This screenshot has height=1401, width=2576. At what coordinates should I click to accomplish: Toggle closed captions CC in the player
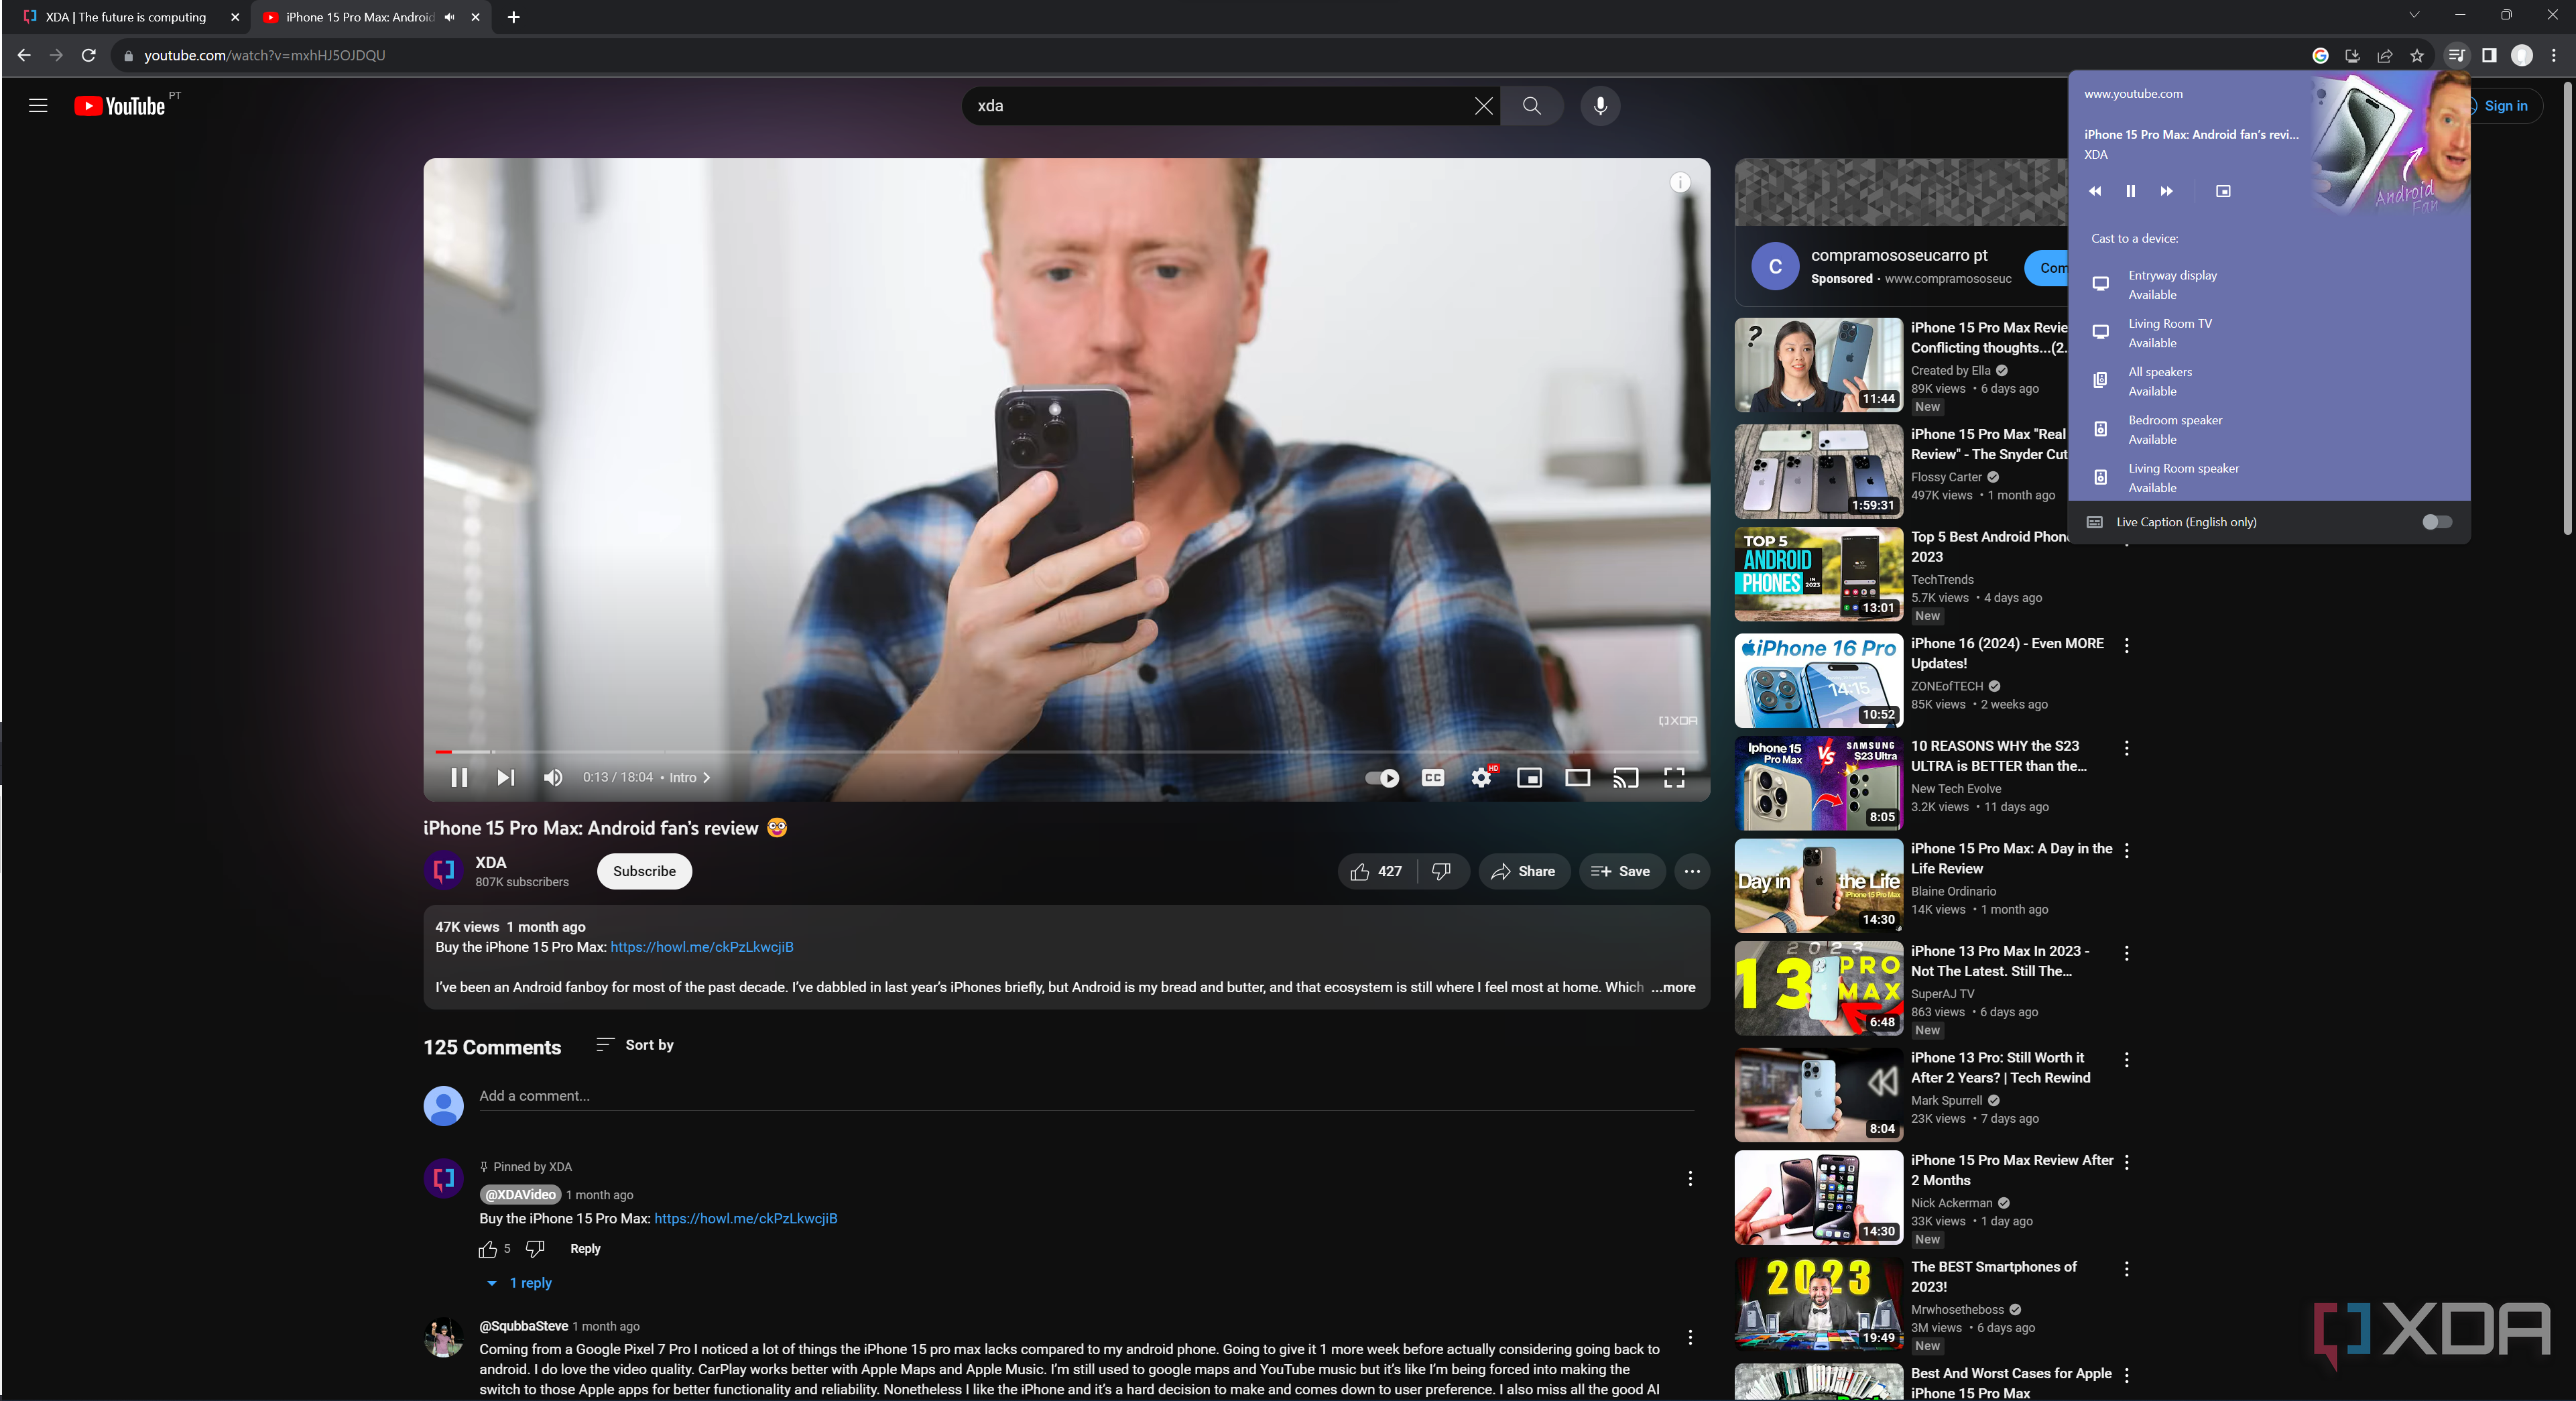point(1432,778)
